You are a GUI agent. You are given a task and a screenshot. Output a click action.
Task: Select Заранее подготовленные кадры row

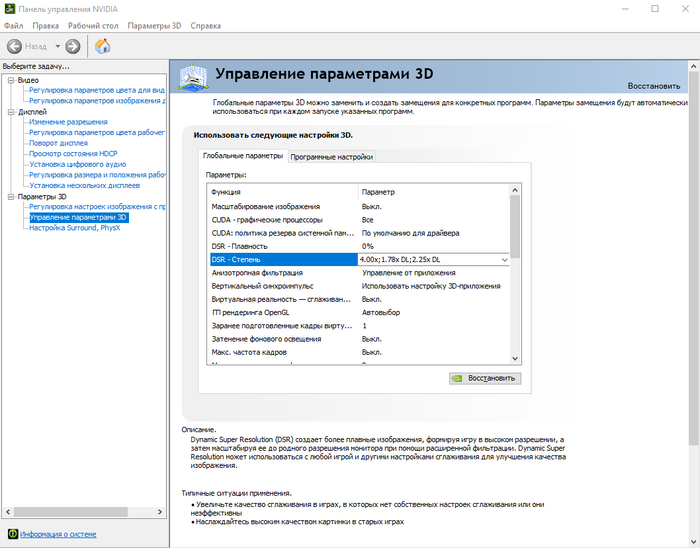pyautogui.click(x=359, y=326)
